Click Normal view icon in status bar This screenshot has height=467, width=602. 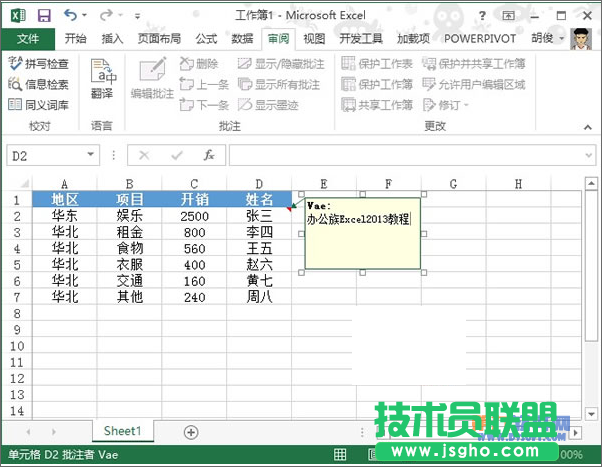pos(340,455)
